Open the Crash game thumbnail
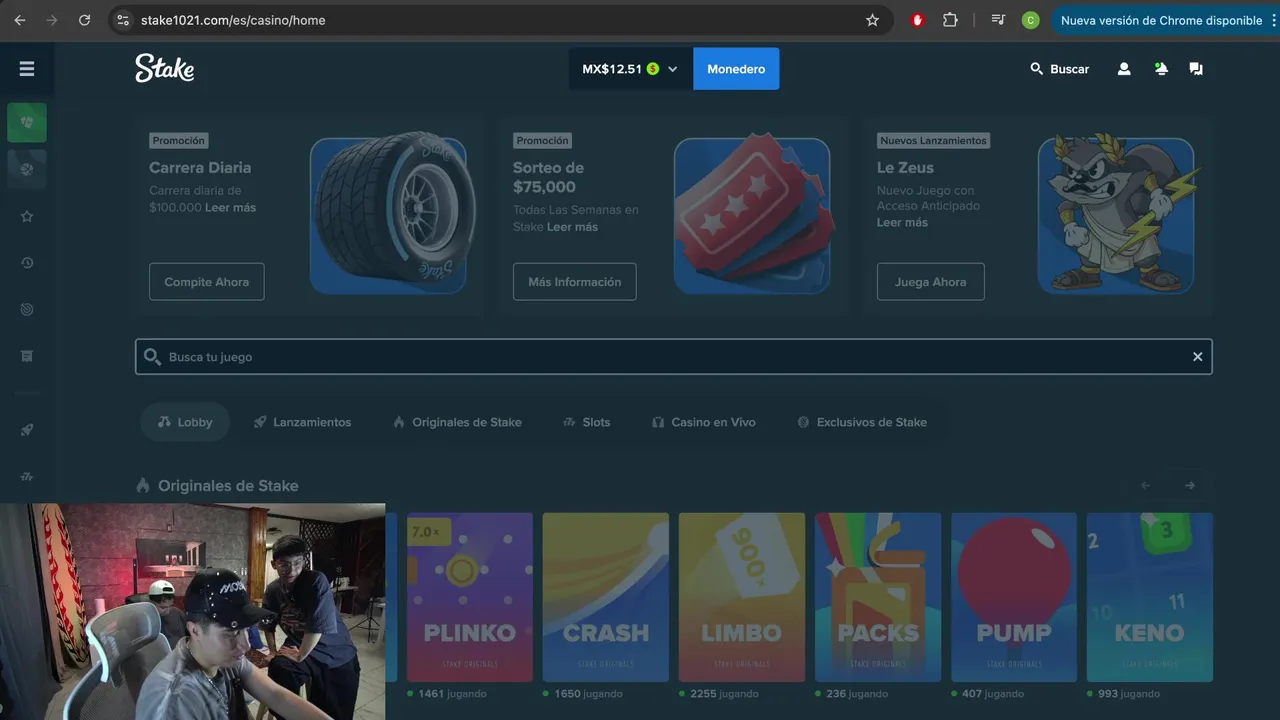Viewport: 1280px width, 720px height. [606, 597]
